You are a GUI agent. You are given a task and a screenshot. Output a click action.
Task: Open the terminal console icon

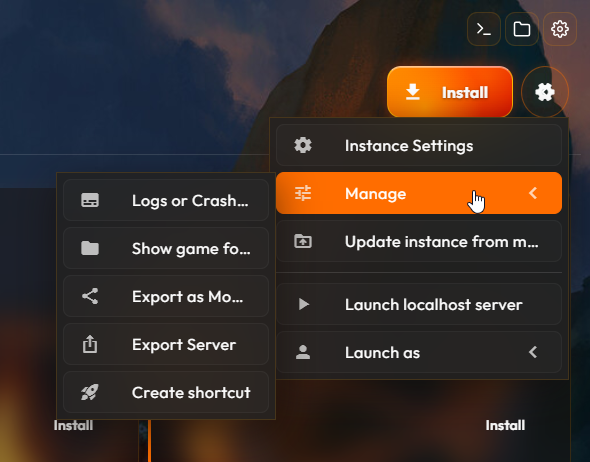click(484, 29)
